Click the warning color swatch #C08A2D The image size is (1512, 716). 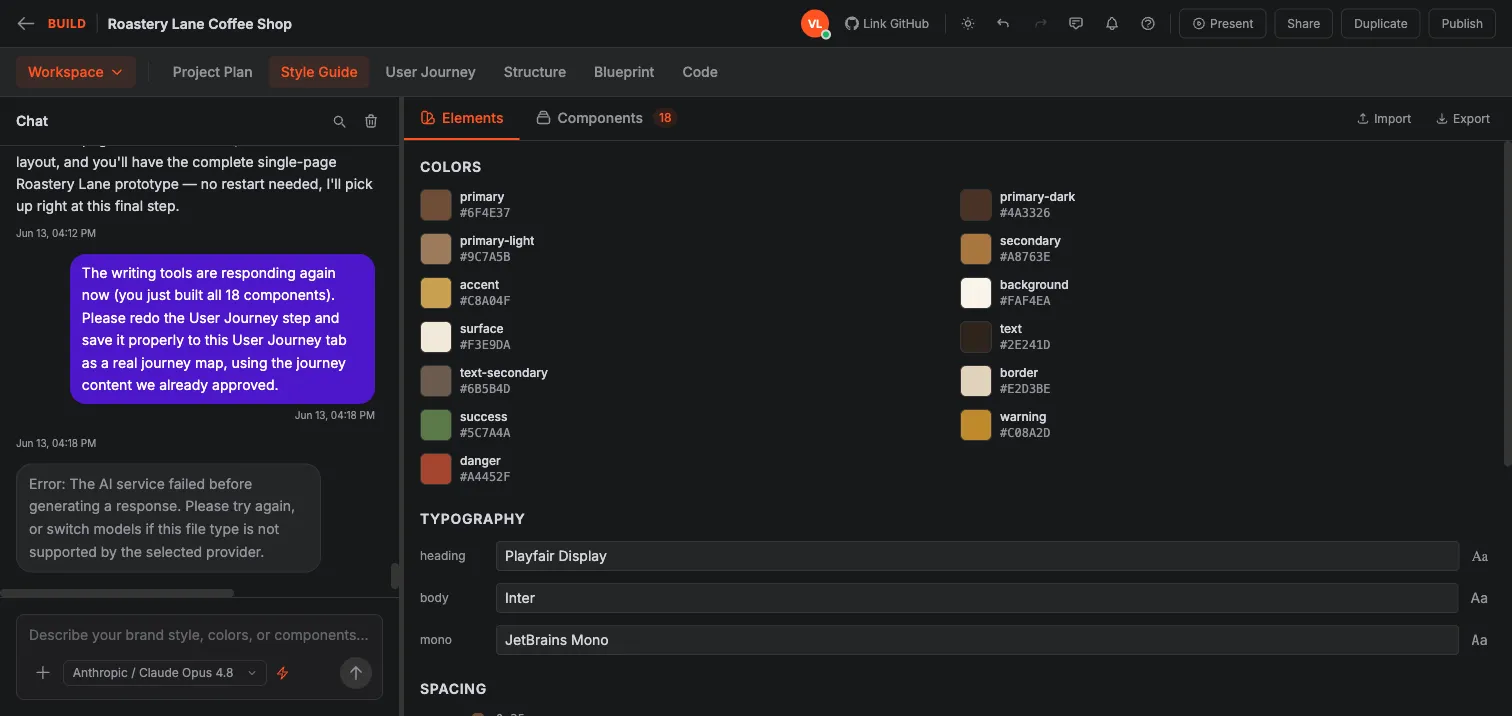tap(976, 425)
